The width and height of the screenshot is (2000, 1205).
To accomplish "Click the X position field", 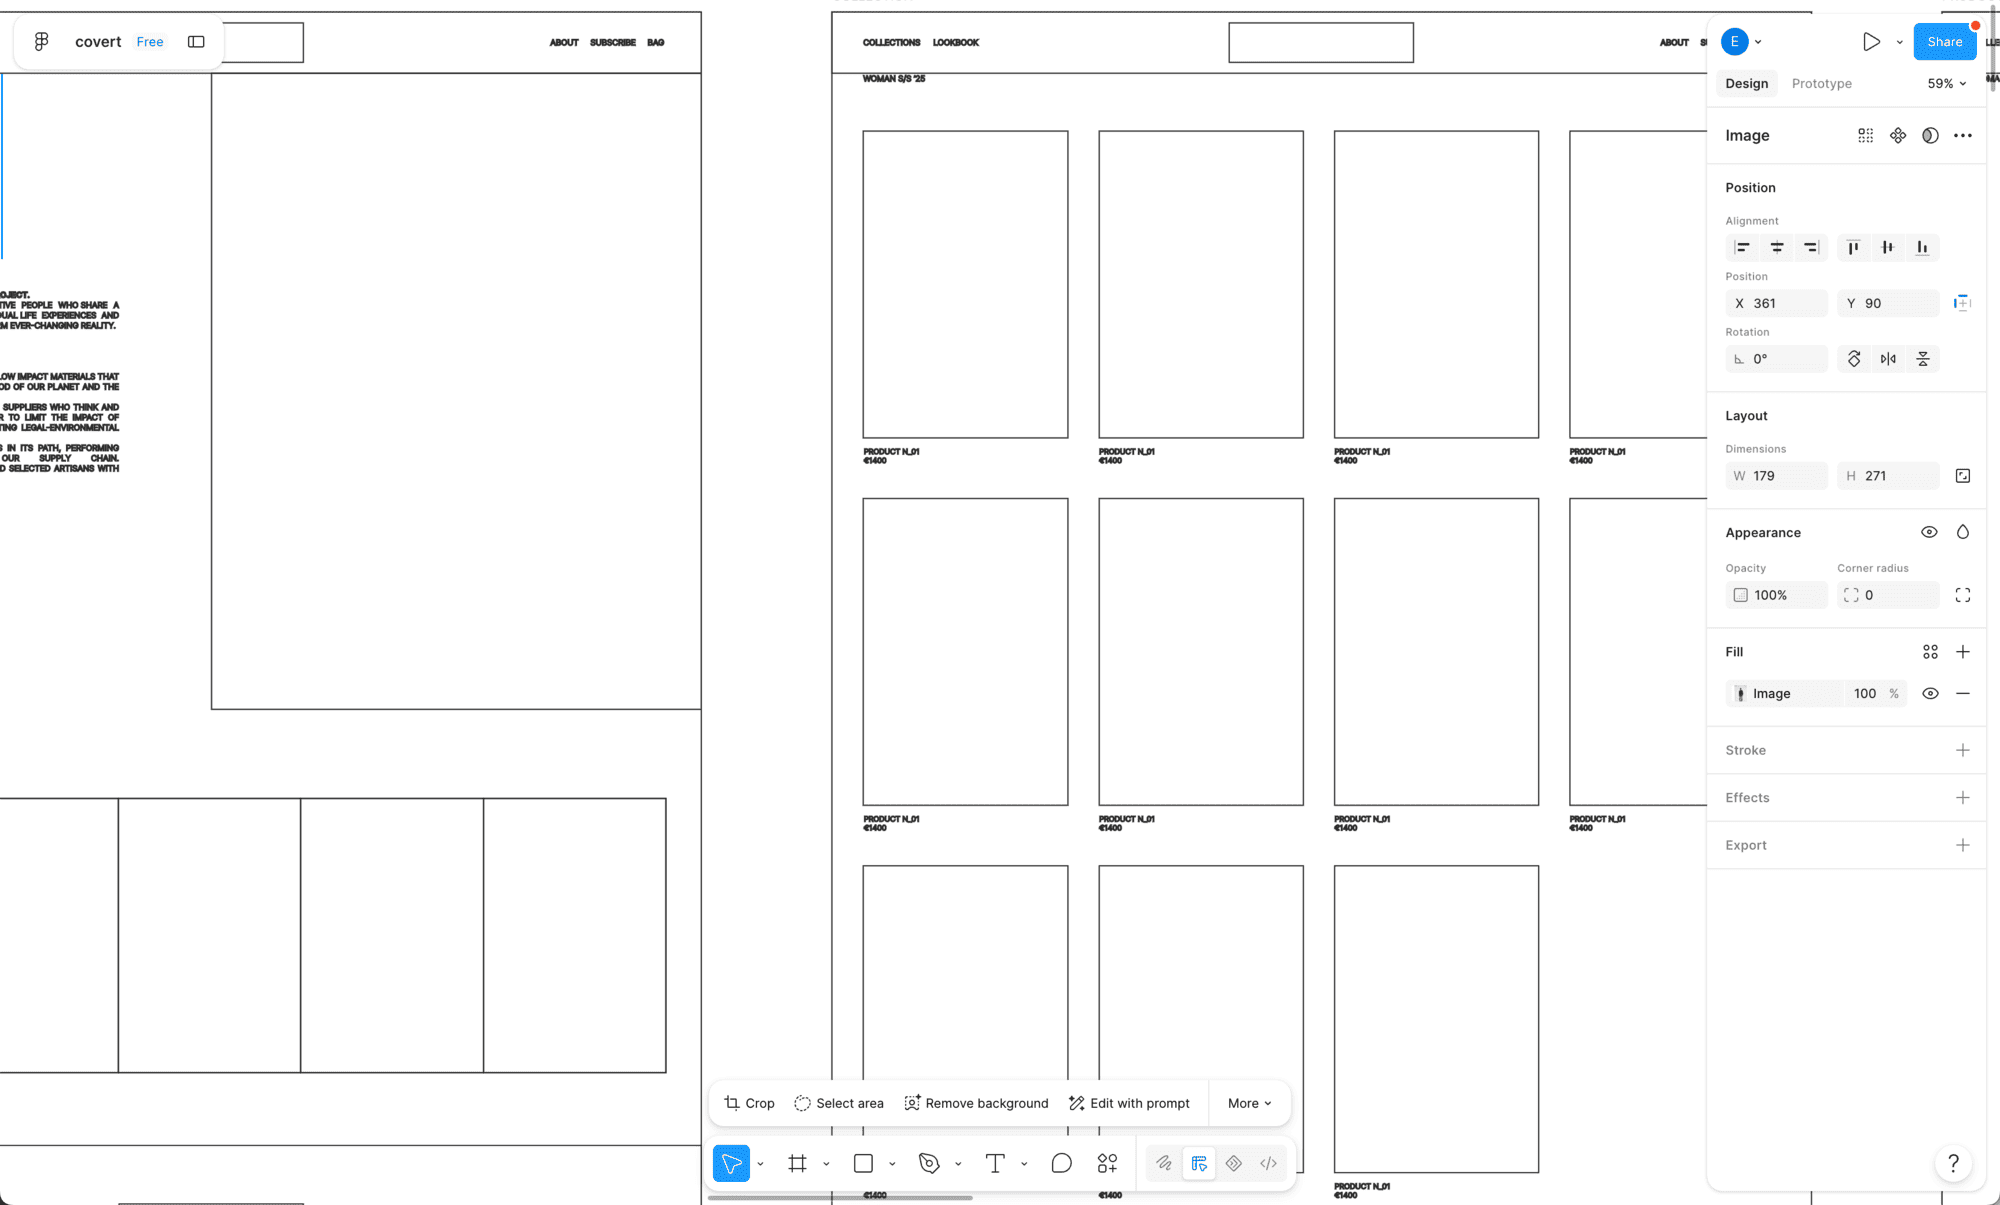I will [x=1776, y=303].
